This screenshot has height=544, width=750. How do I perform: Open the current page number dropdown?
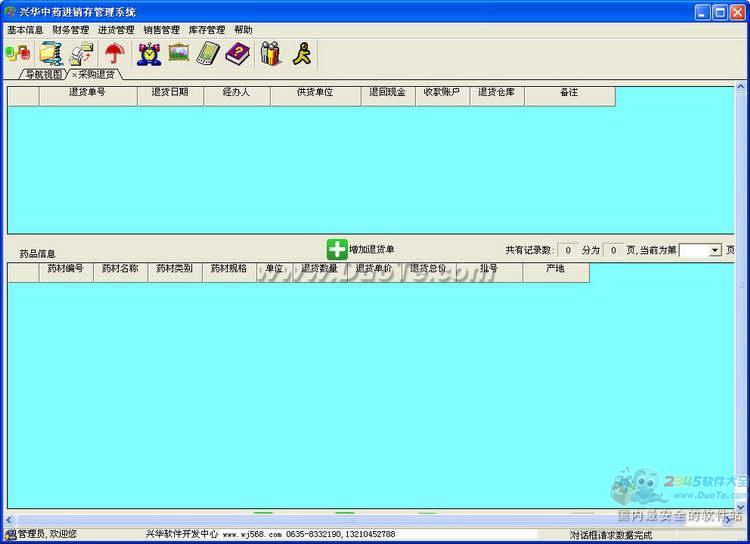714,250
